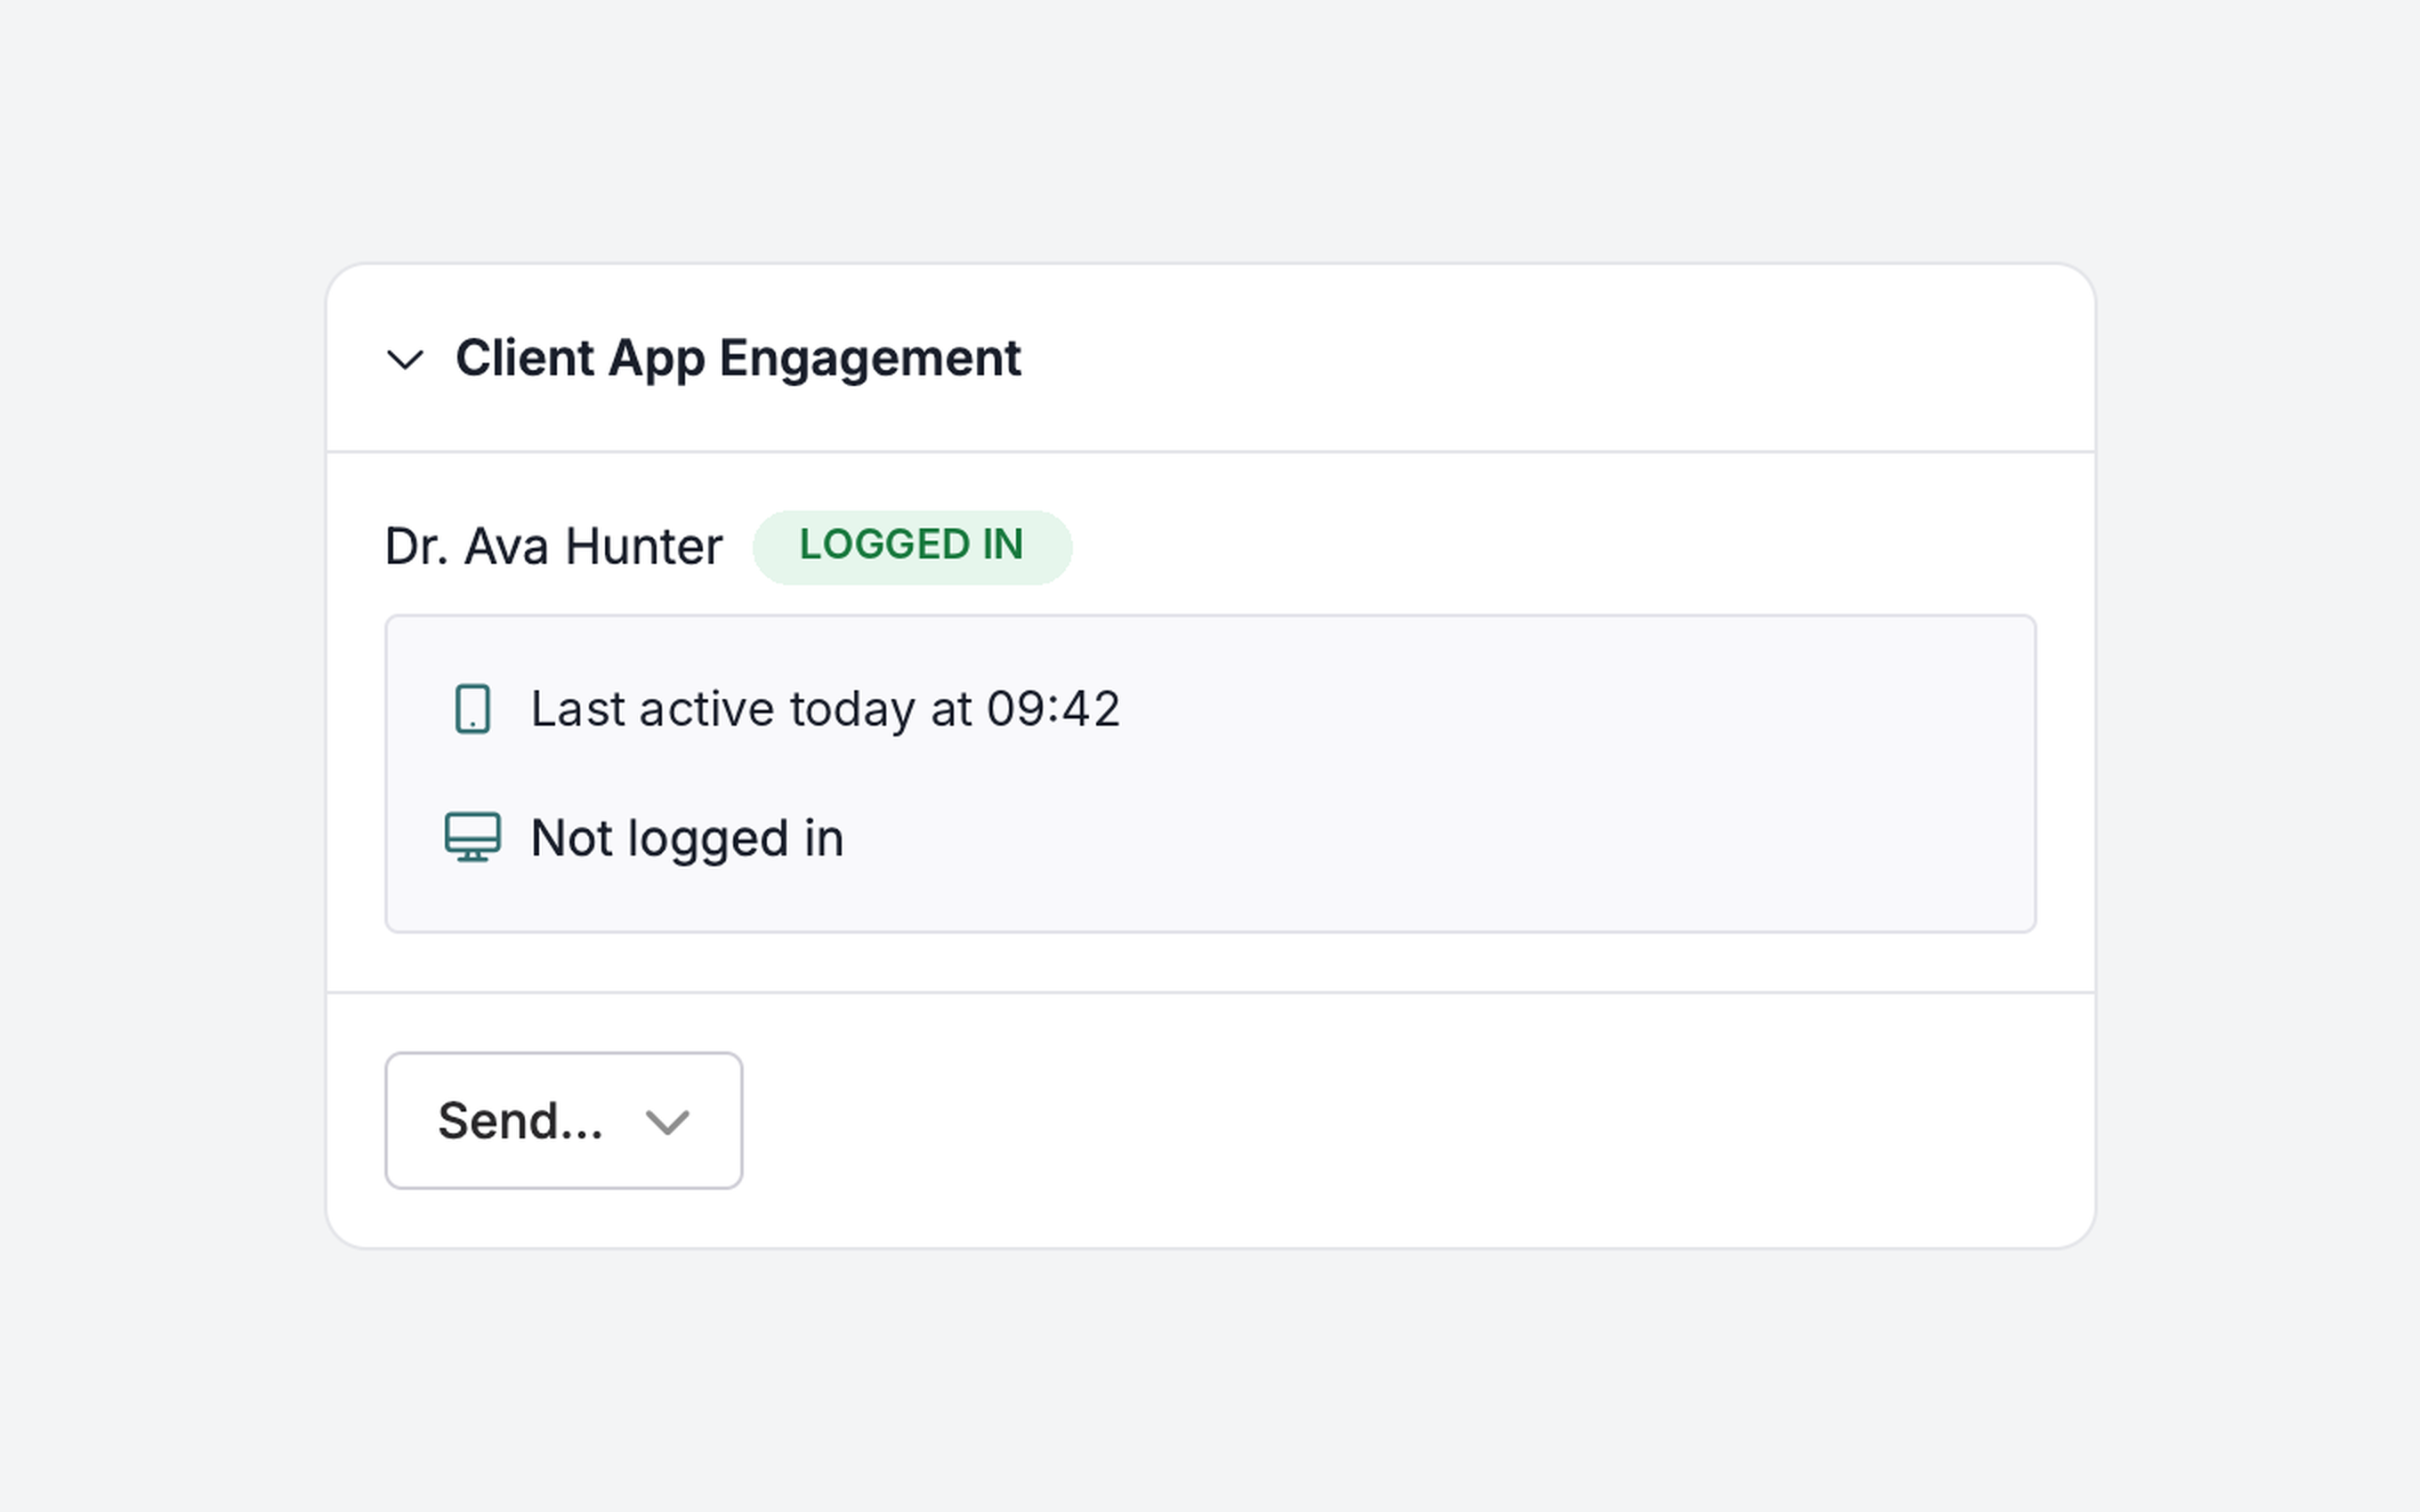Click the word today in mobile status

pyautogui.click(x=852, y=709)
